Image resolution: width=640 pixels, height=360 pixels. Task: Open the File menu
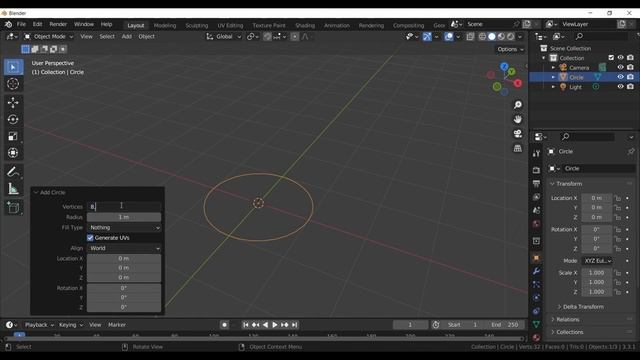tap(21, 24)
